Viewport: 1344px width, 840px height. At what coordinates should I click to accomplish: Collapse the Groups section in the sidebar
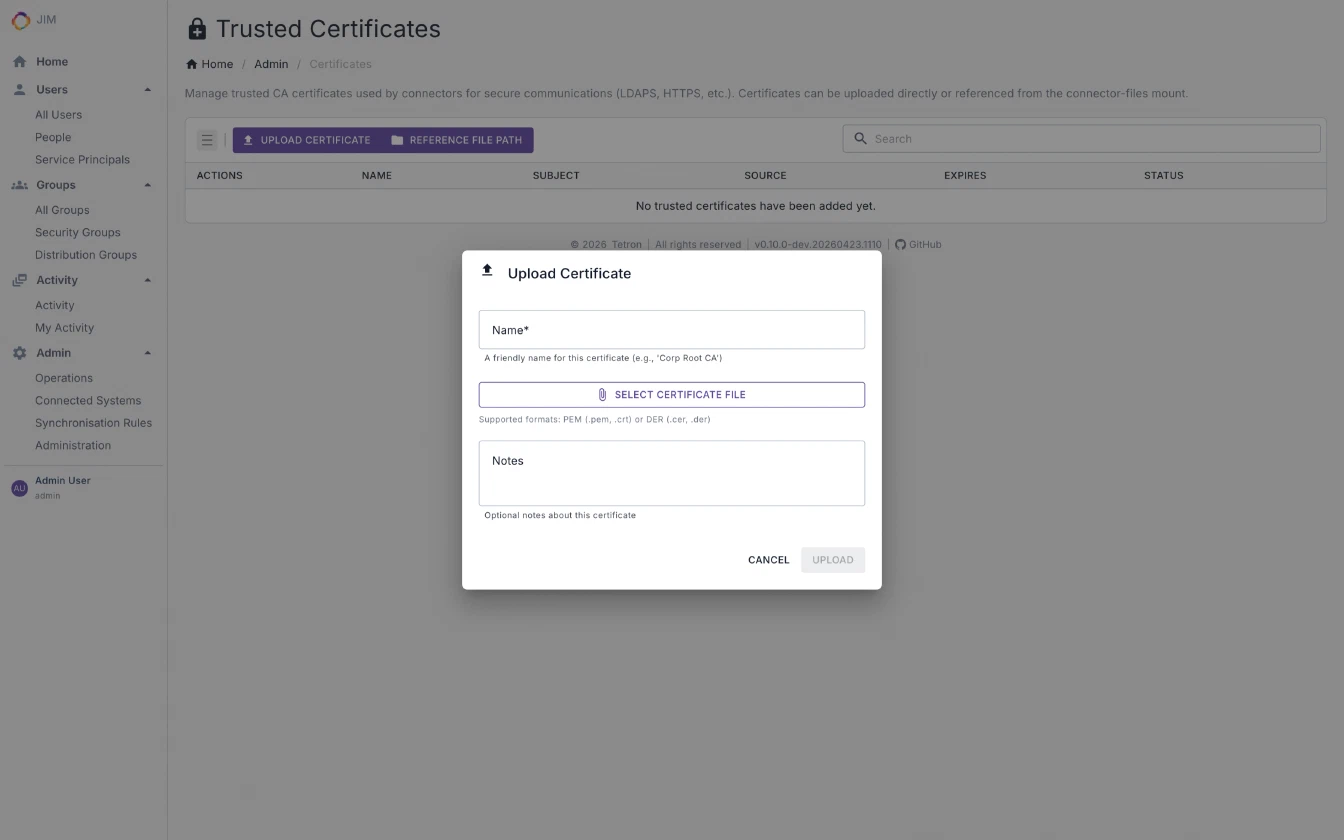coord(147,184)
